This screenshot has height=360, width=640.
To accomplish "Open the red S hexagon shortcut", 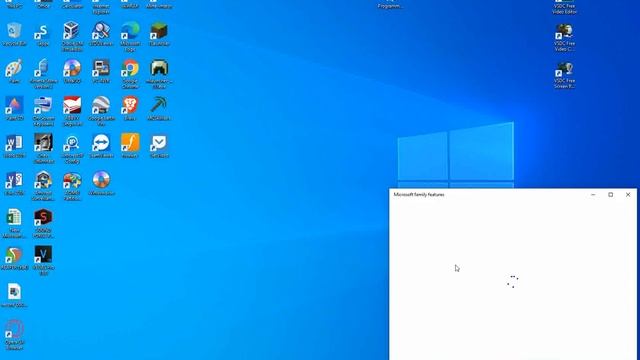I will pos(43,218).
